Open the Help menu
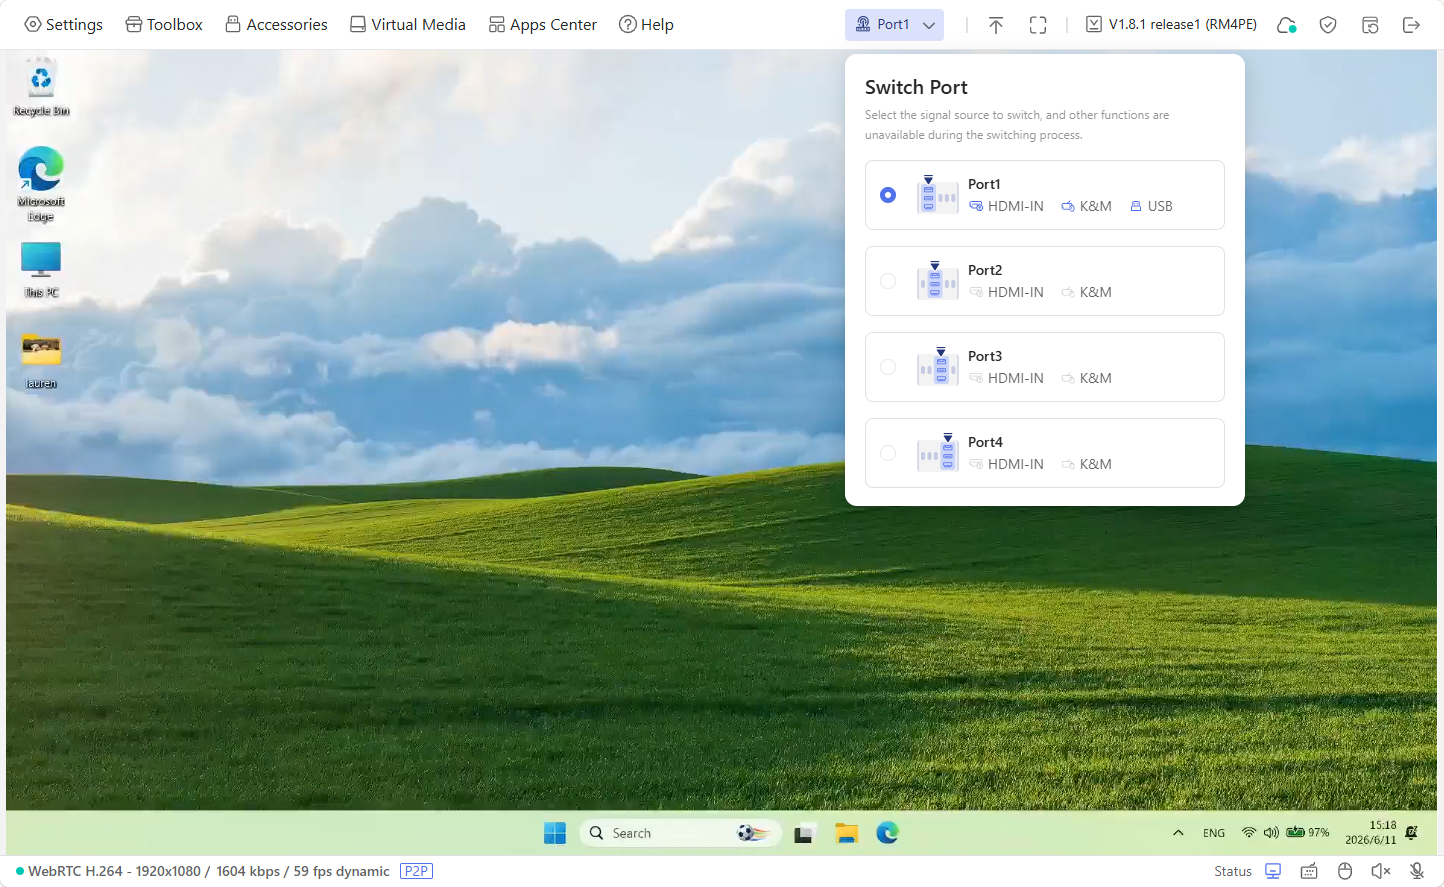Image resolution: width=1444 pixels, height=887 pixels. (x=646, y=24)
